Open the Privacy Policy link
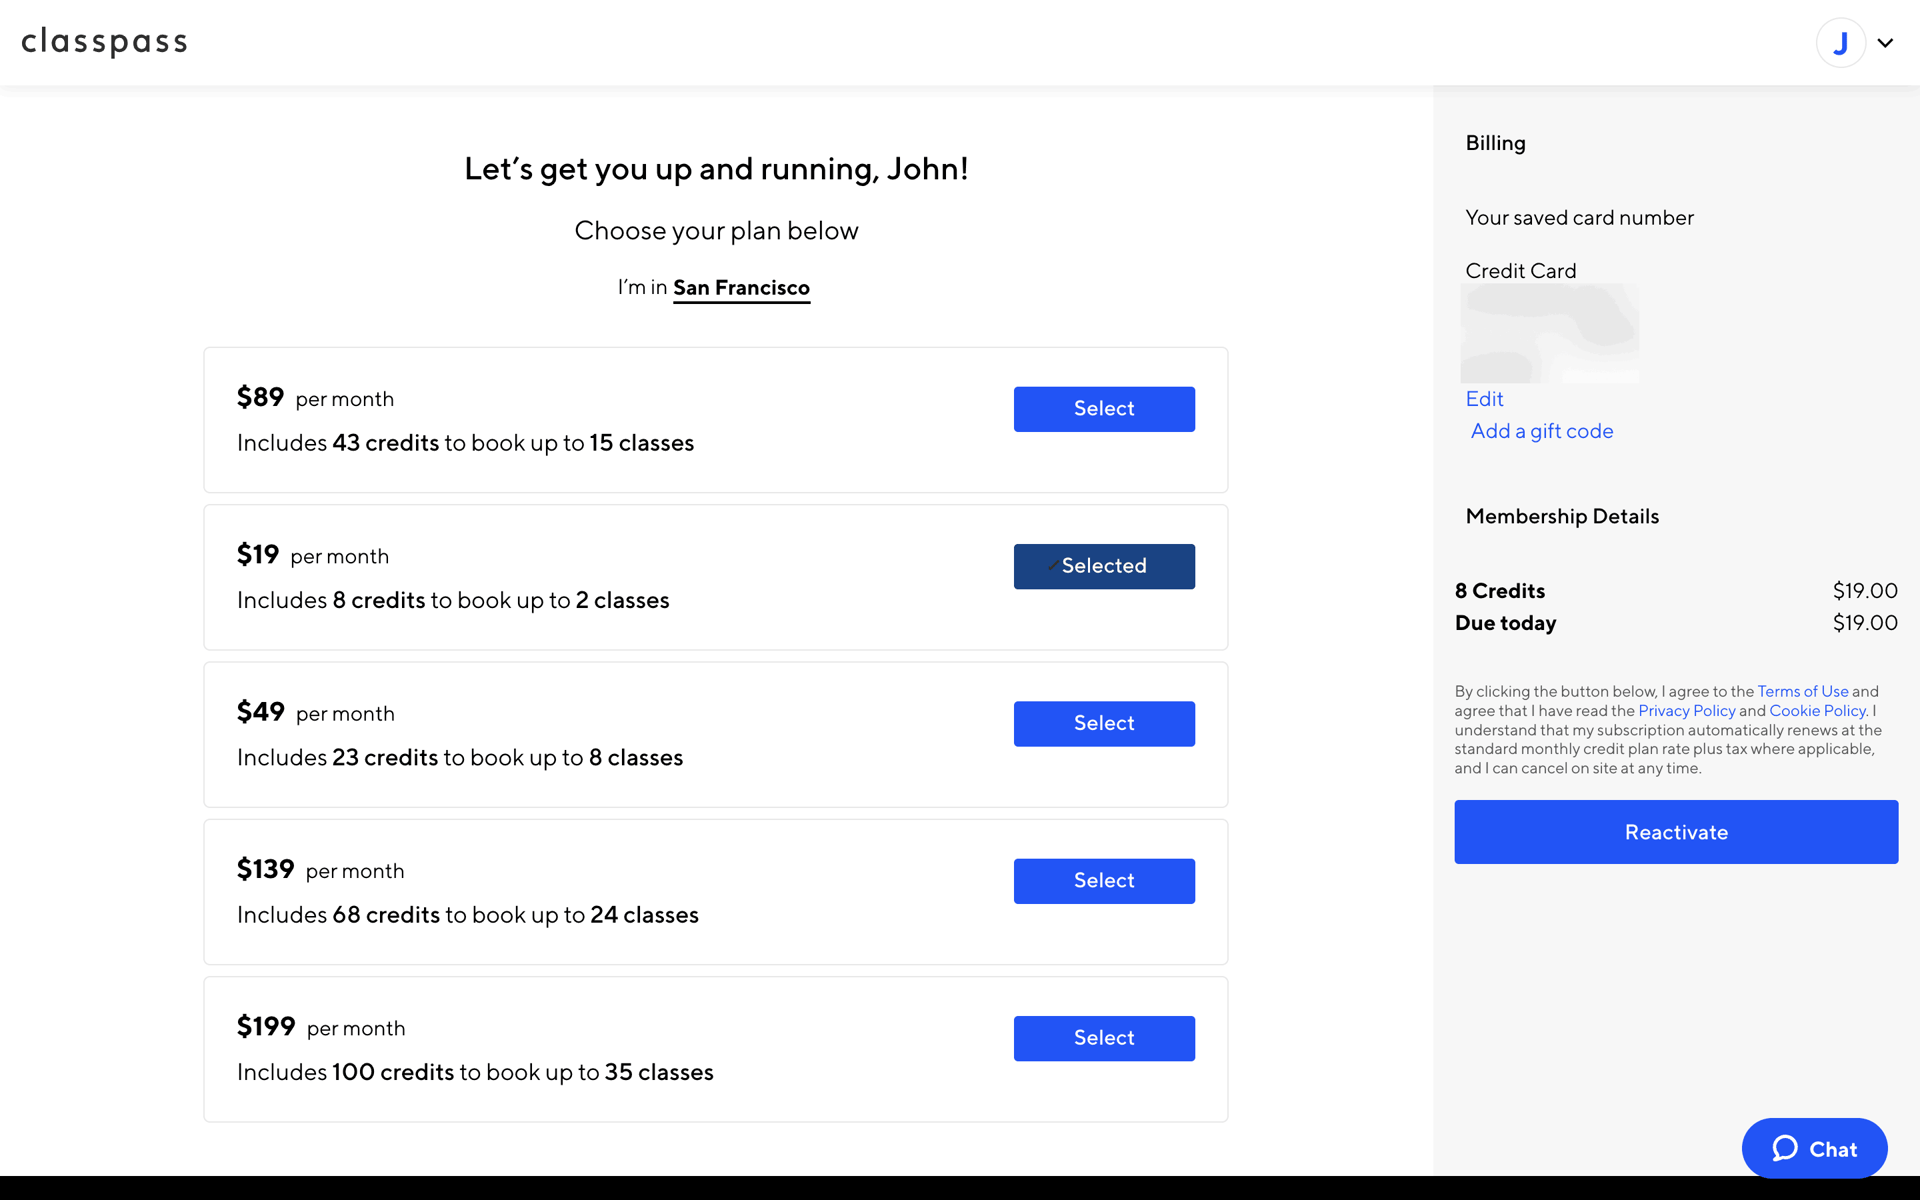The width and height of the screenshot is (1920, 1200). (1686, 711)
